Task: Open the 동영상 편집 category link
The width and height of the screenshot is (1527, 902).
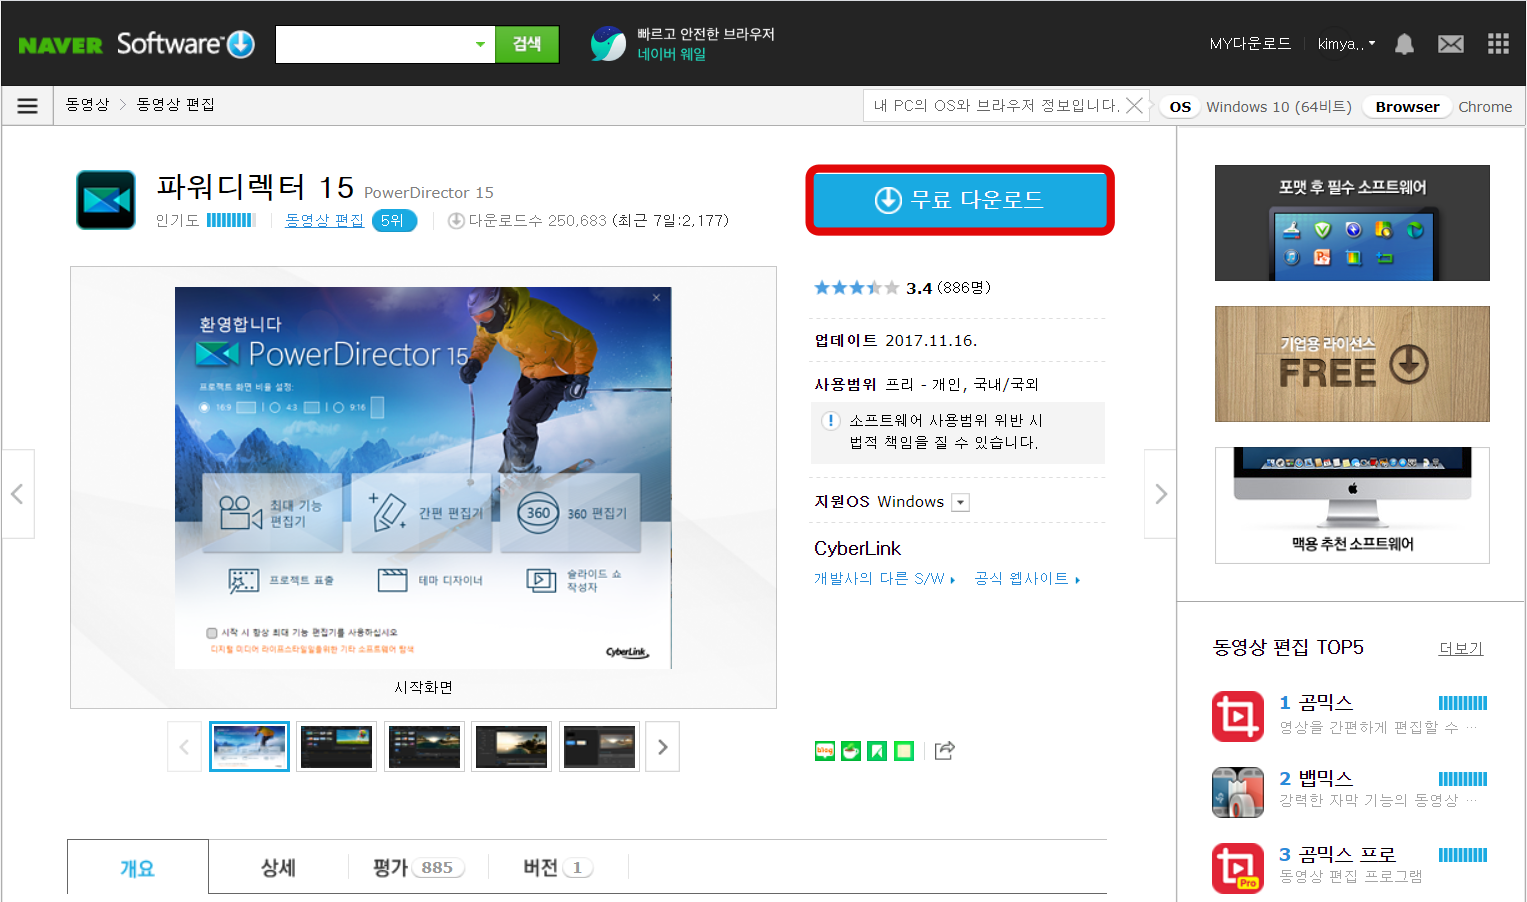Action: click(x=325, y=220)
